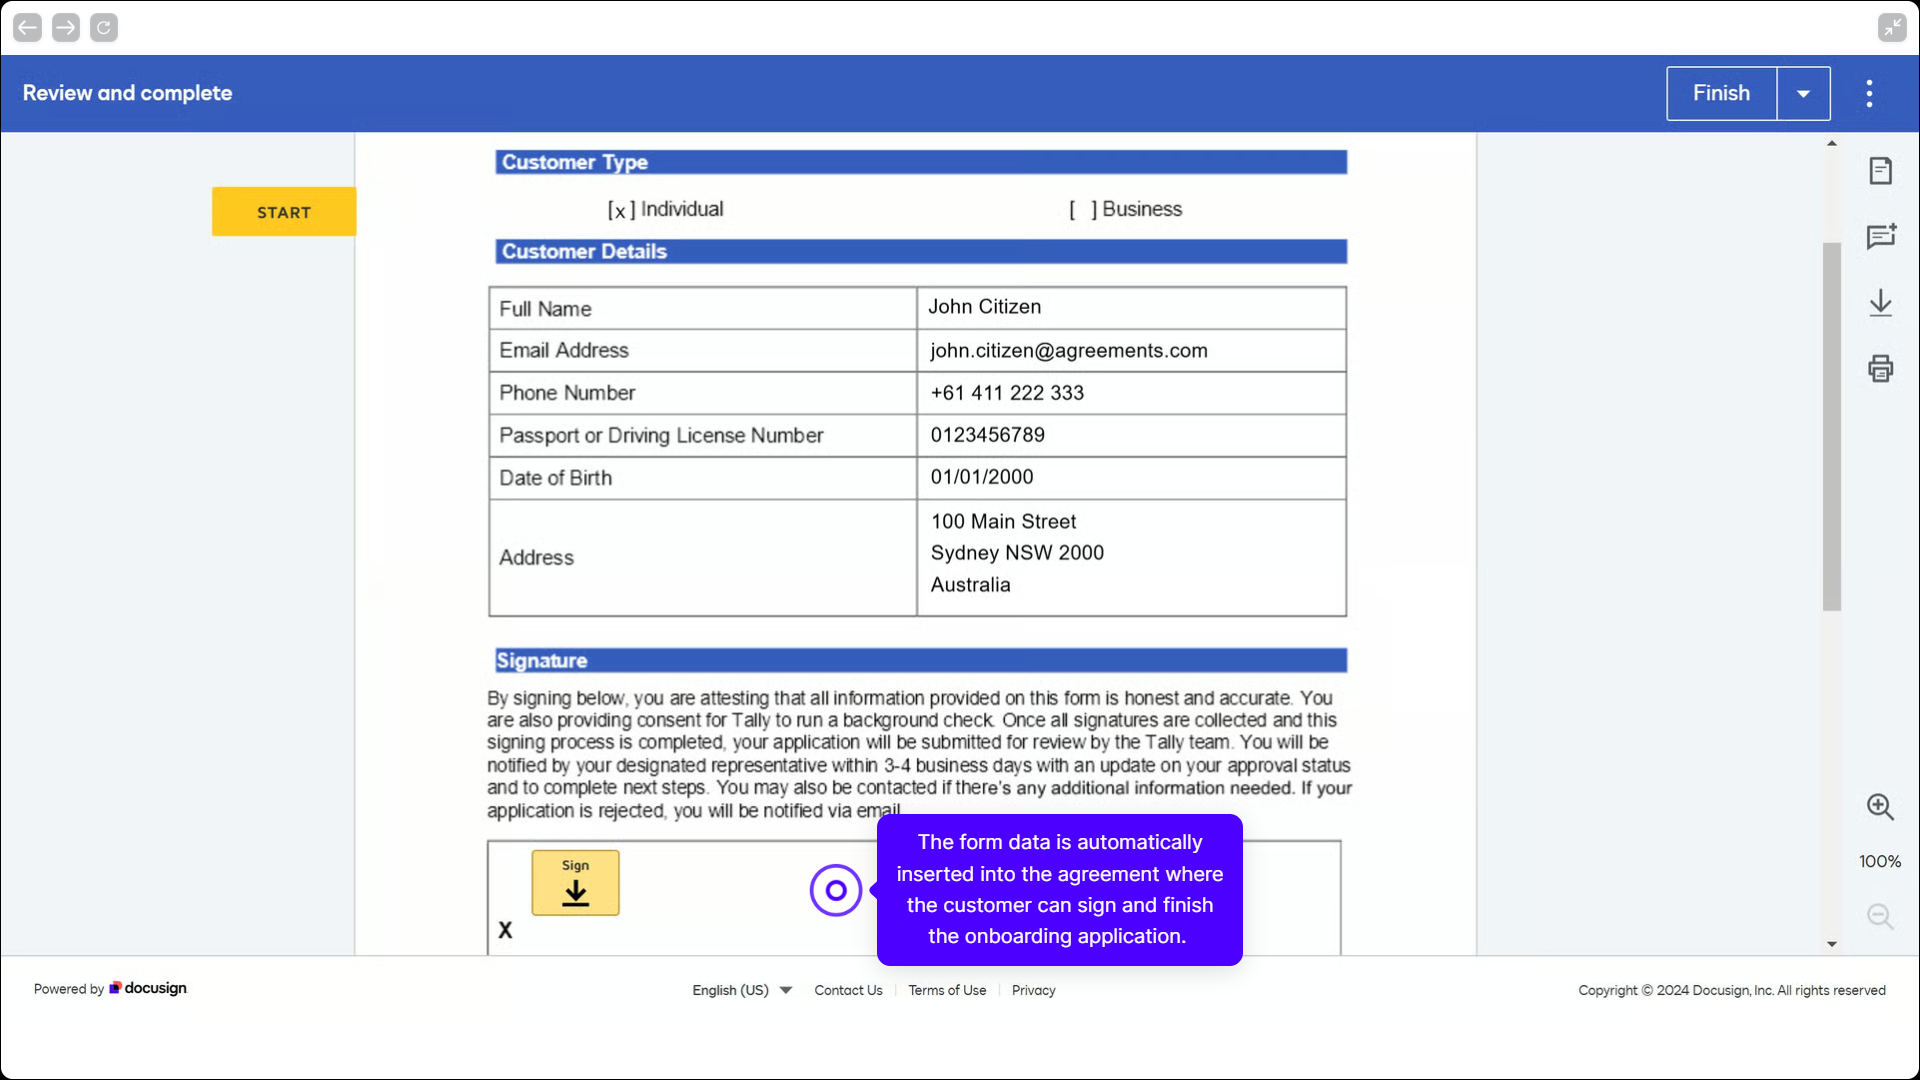Click the Finish button
This screenshot has width=1920, height=1080.
pyautogui.click(x=1721, y=94)
